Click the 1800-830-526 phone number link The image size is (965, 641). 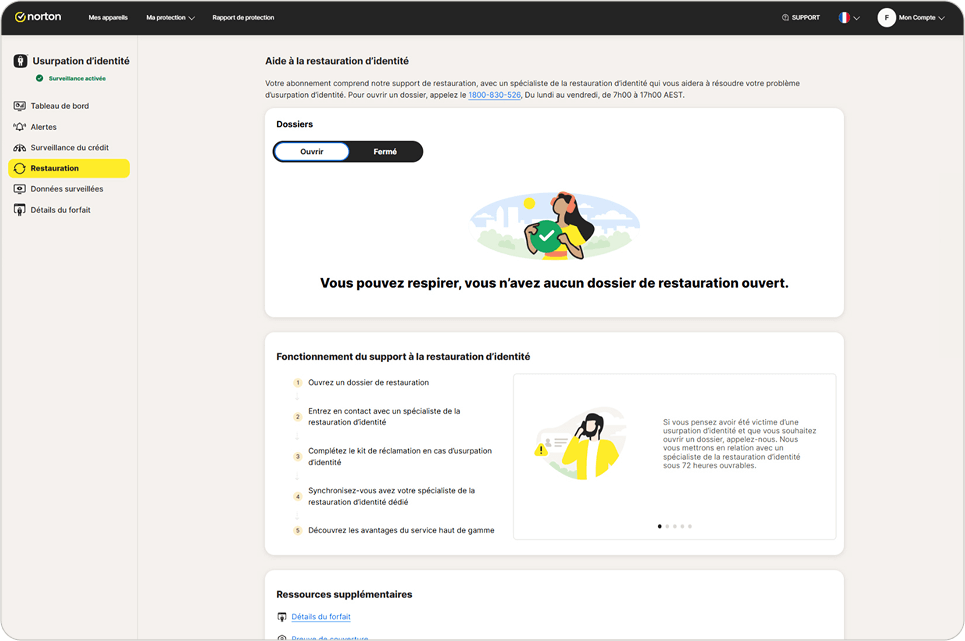point(494,94)
